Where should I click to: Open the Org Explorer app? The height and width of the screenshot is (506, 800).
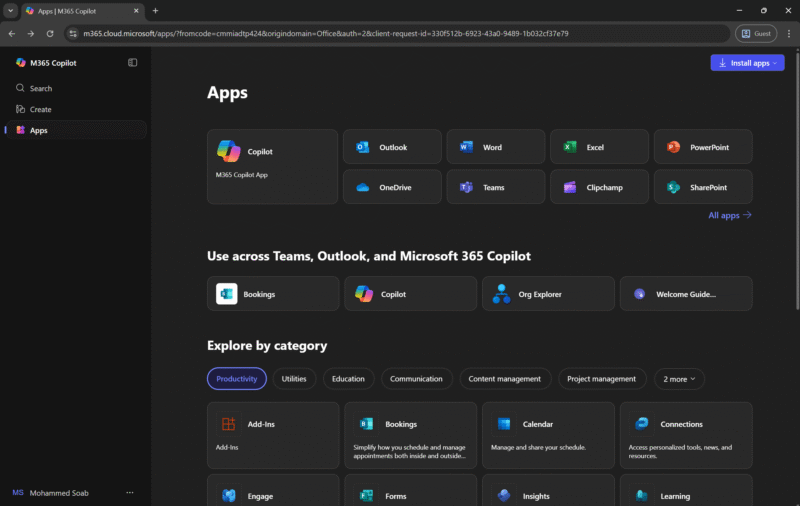pos(548,294)
